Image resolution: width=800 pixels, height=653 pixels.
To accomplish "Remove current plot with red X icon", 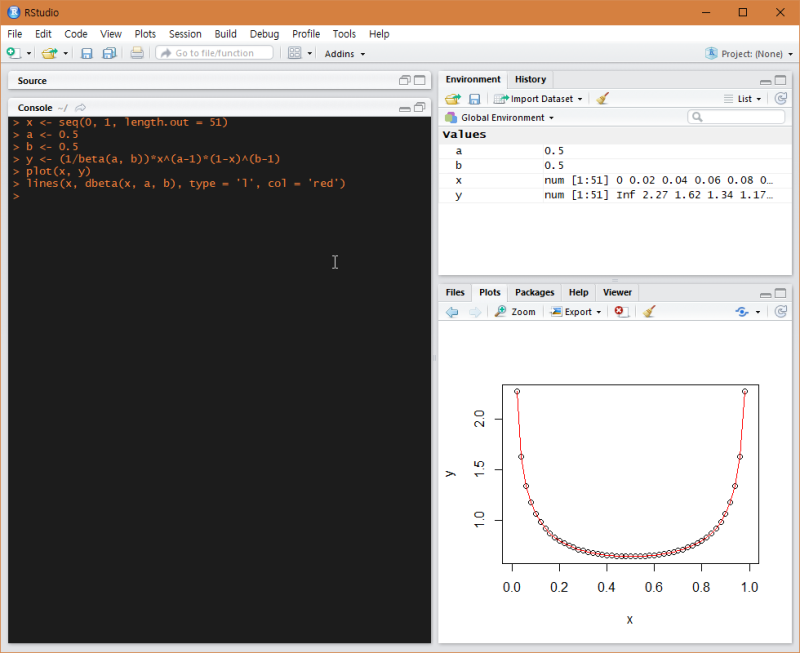I will (621, 312).
